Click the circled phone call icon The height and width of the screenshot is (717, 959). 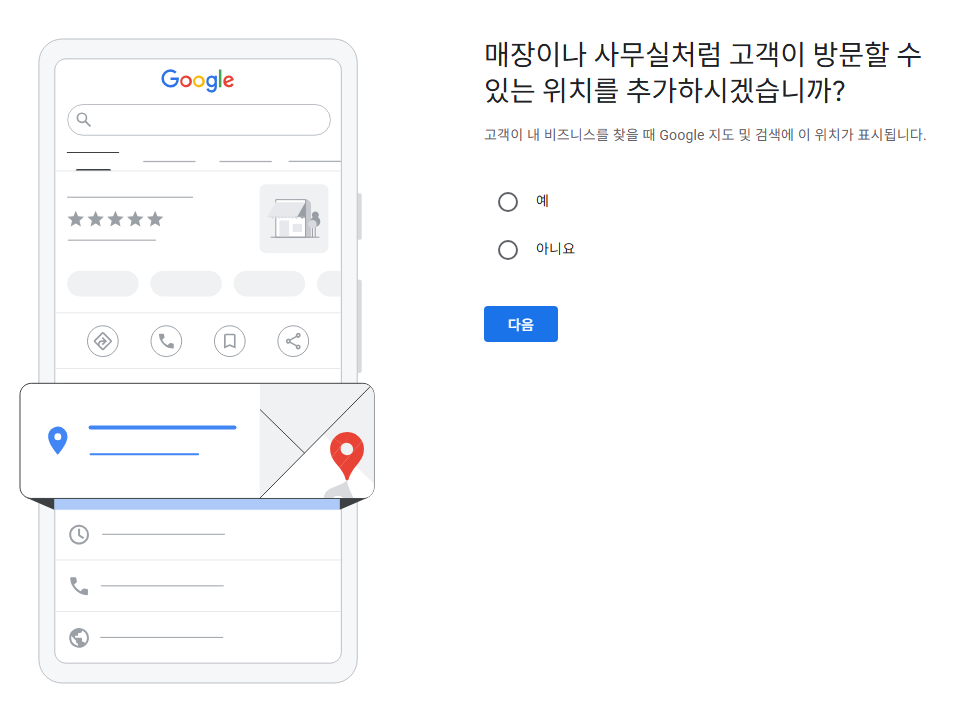[166, 341]
